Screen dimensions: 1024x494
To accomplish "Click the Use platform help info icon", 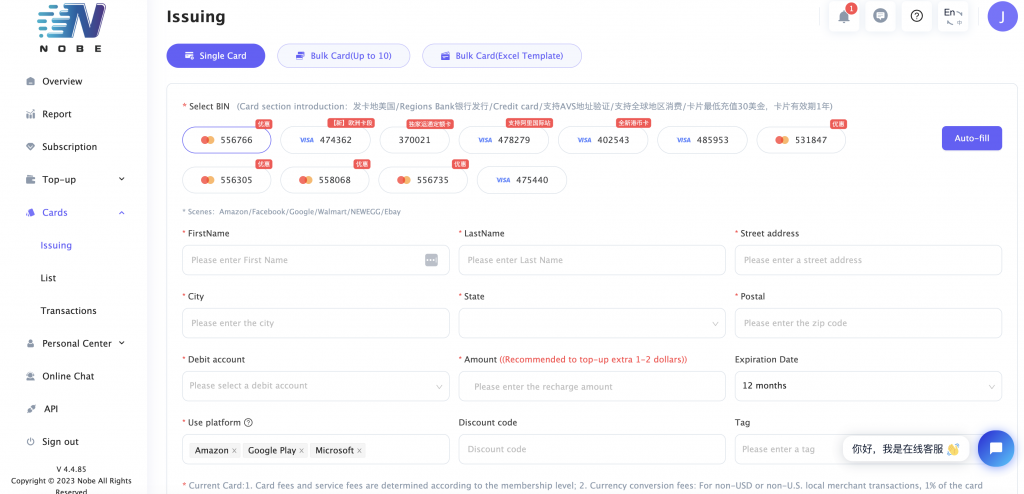I will point(248,423).
